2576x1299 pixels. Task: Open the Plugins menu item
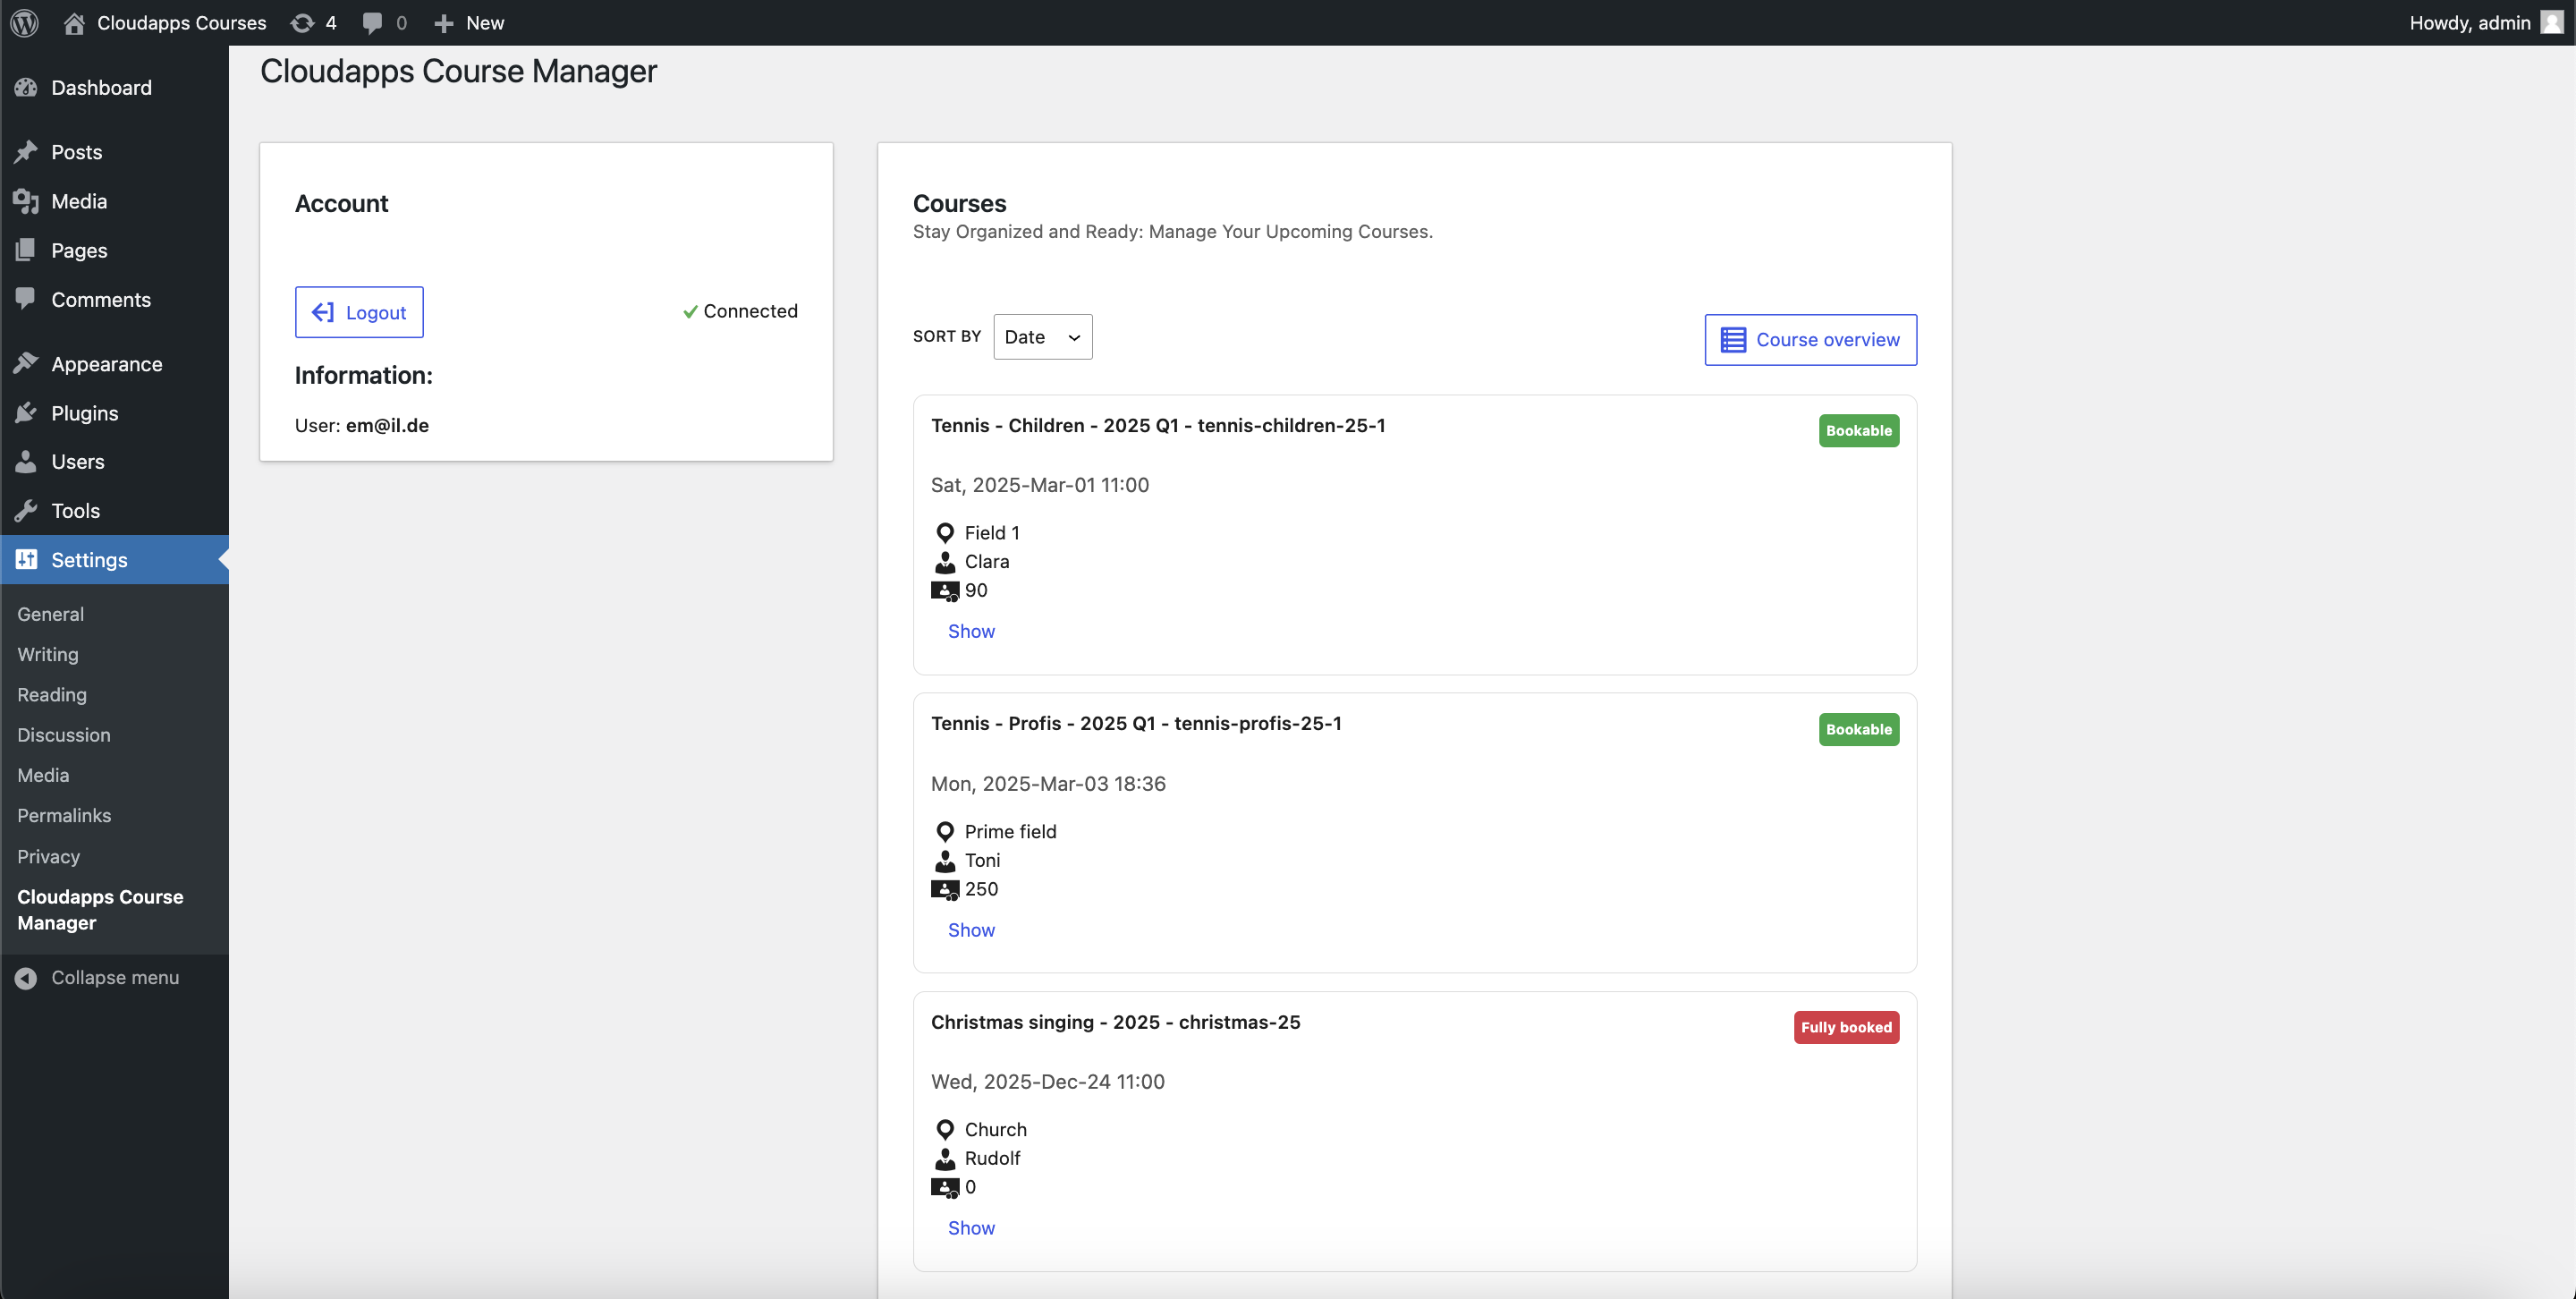point(84,412)
